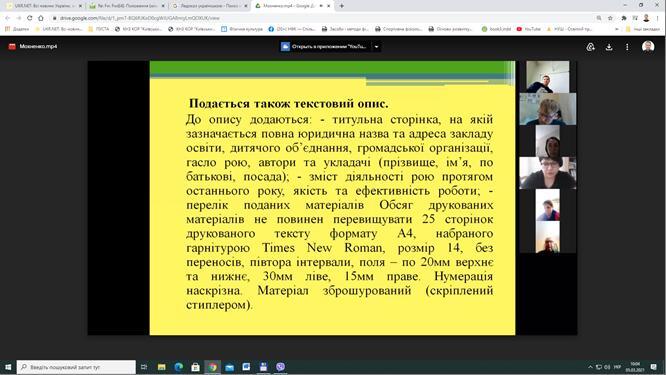Viewport: 666px width, 375px height.
Task: Click the browser back arrow
Action: click(7, 18)
